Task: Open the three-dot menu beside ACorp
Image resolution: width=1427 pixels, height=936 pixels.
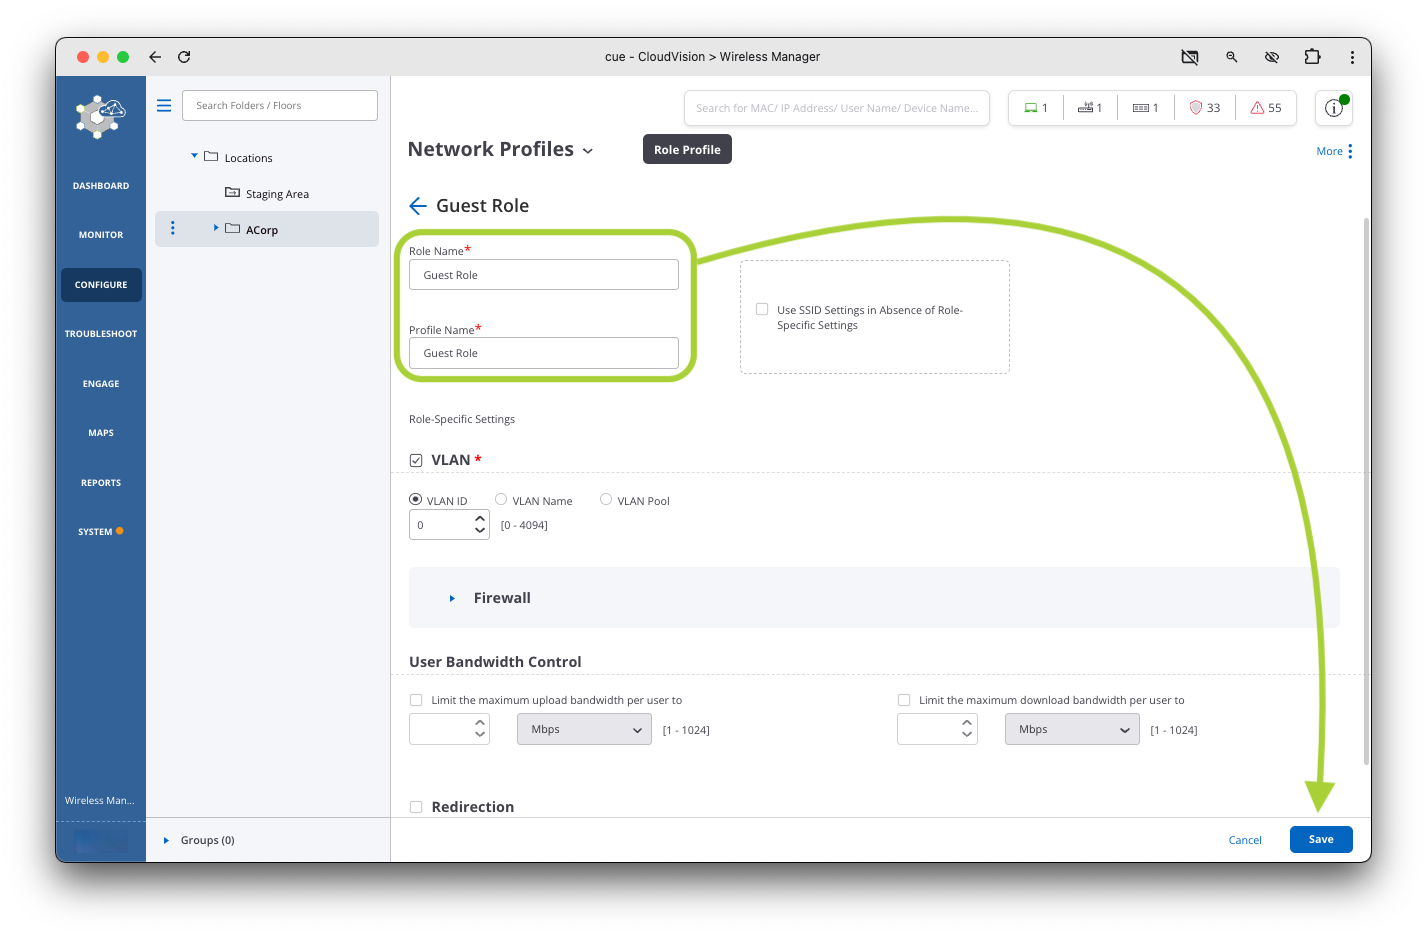Action: click(173, 229)
